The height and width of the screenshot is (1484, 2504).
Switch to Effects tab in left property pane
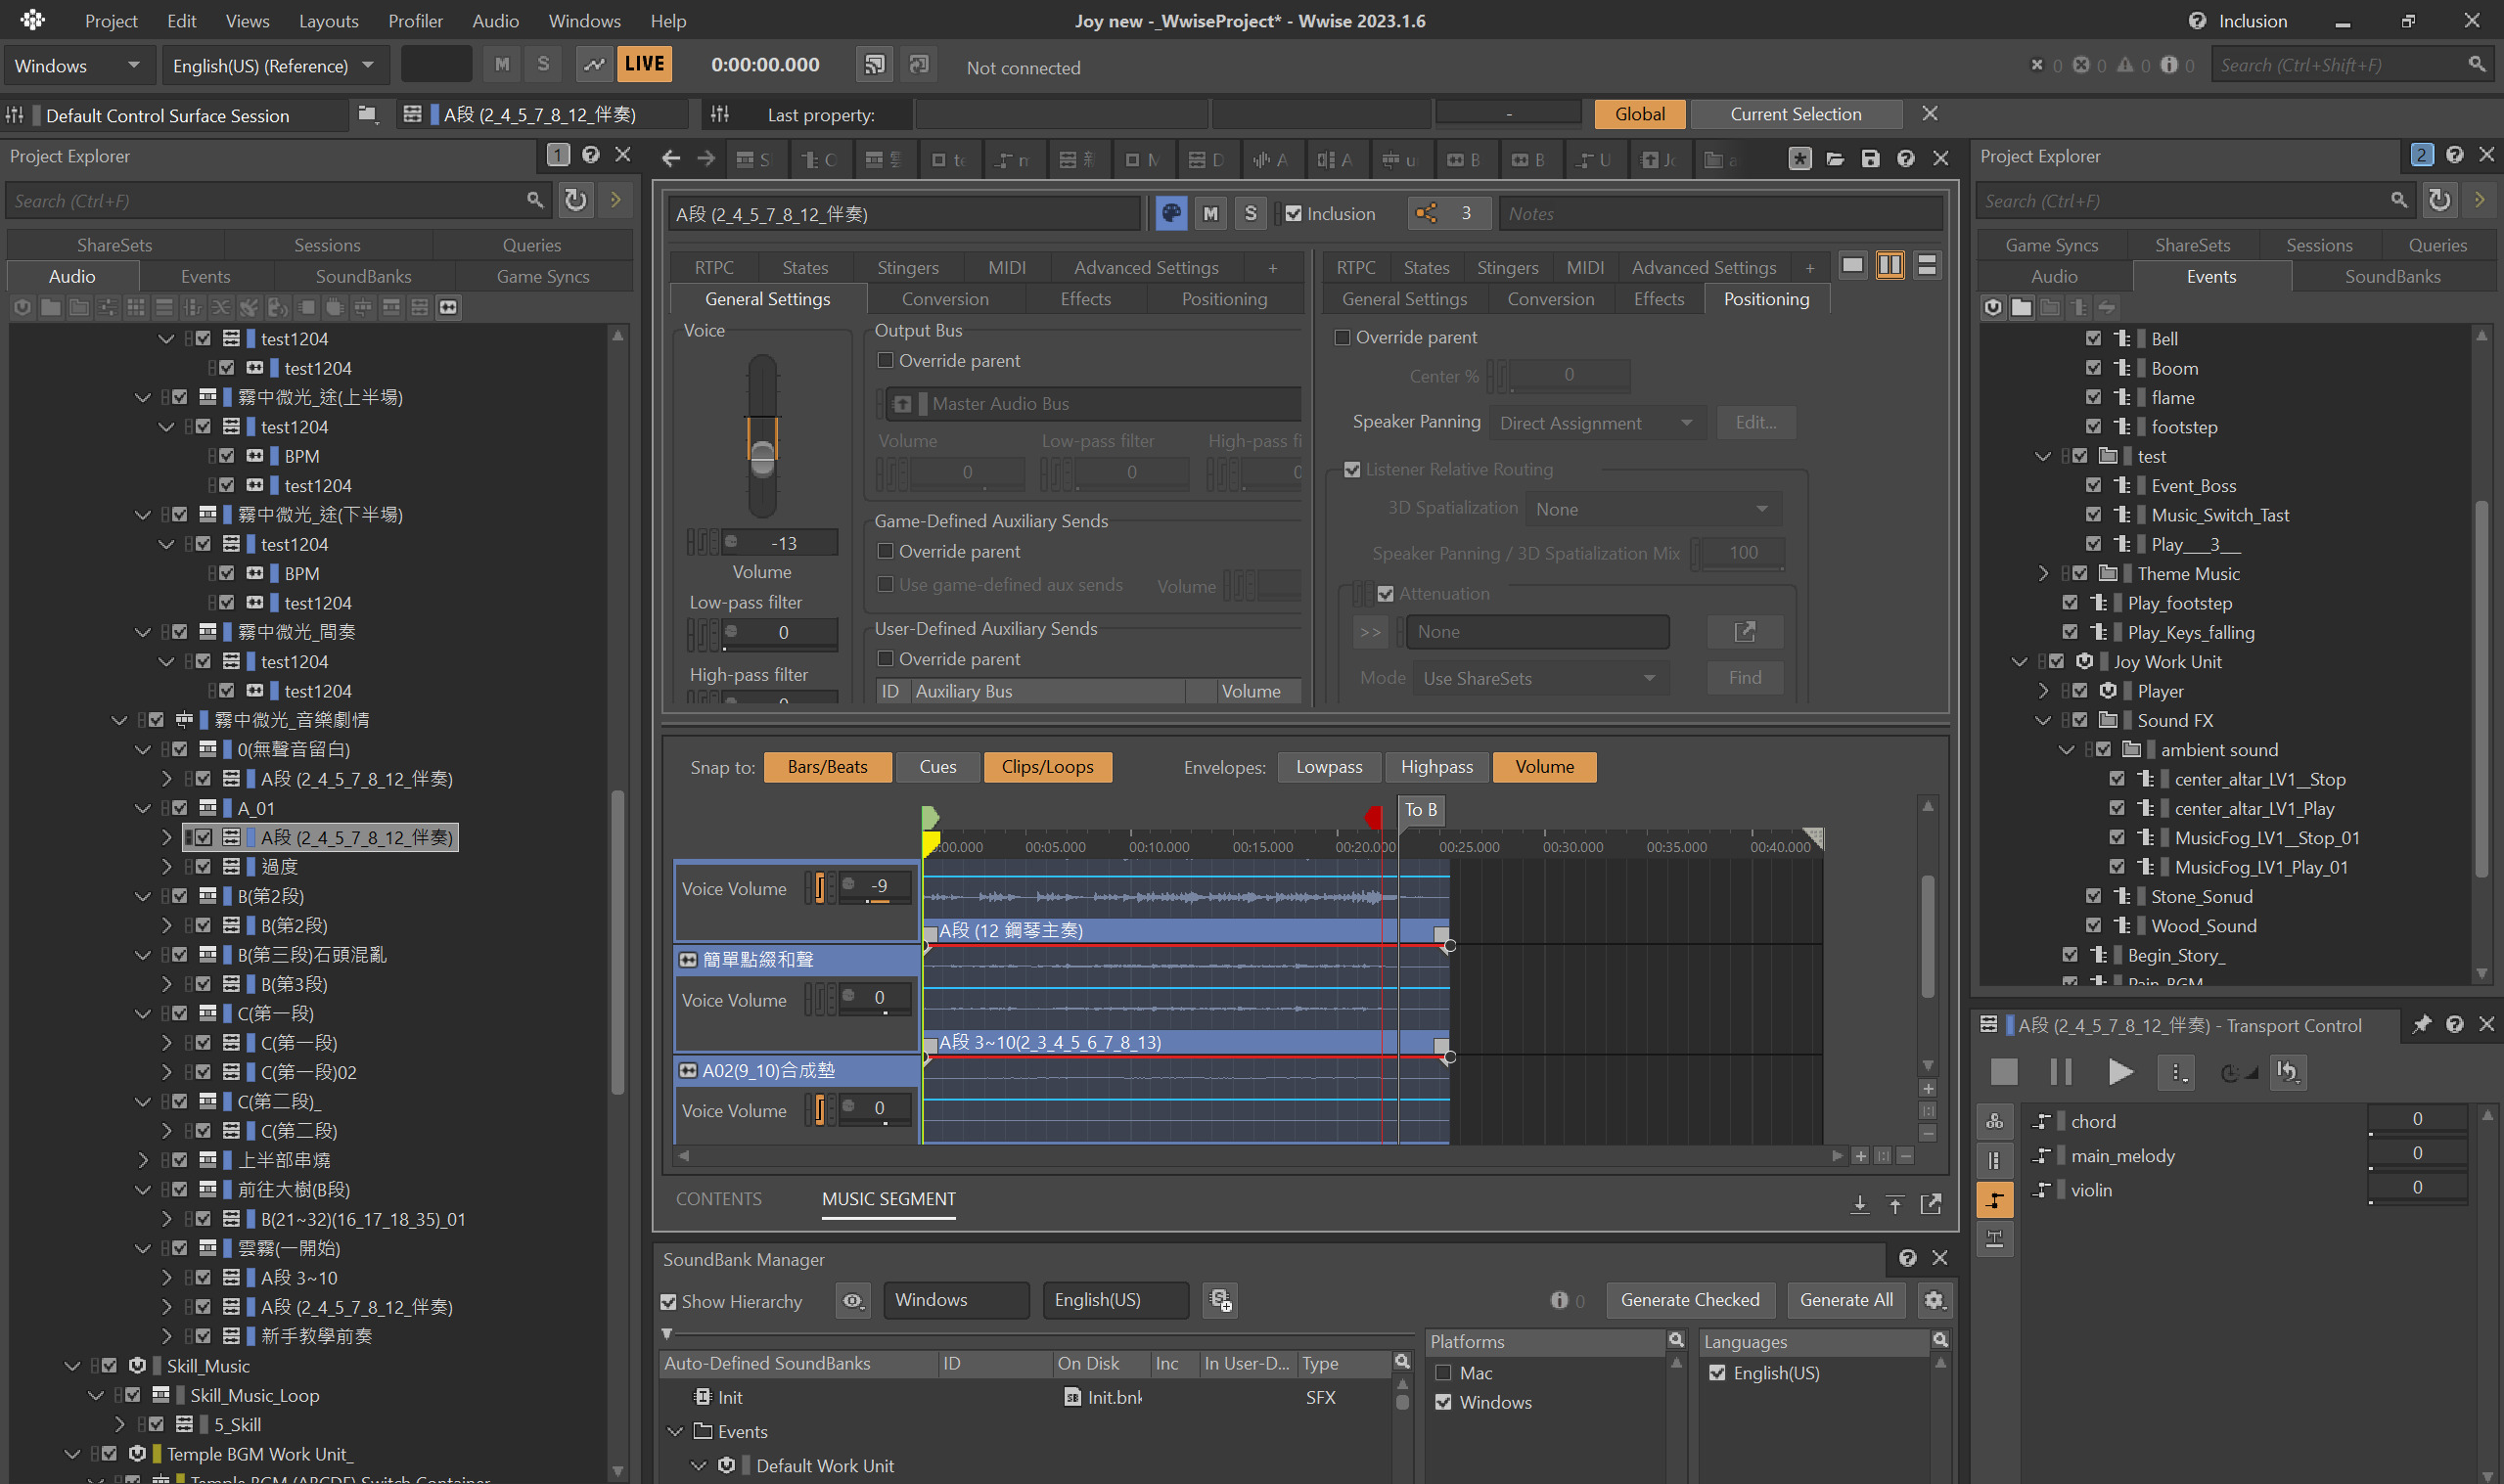[x=1085, y=299]
